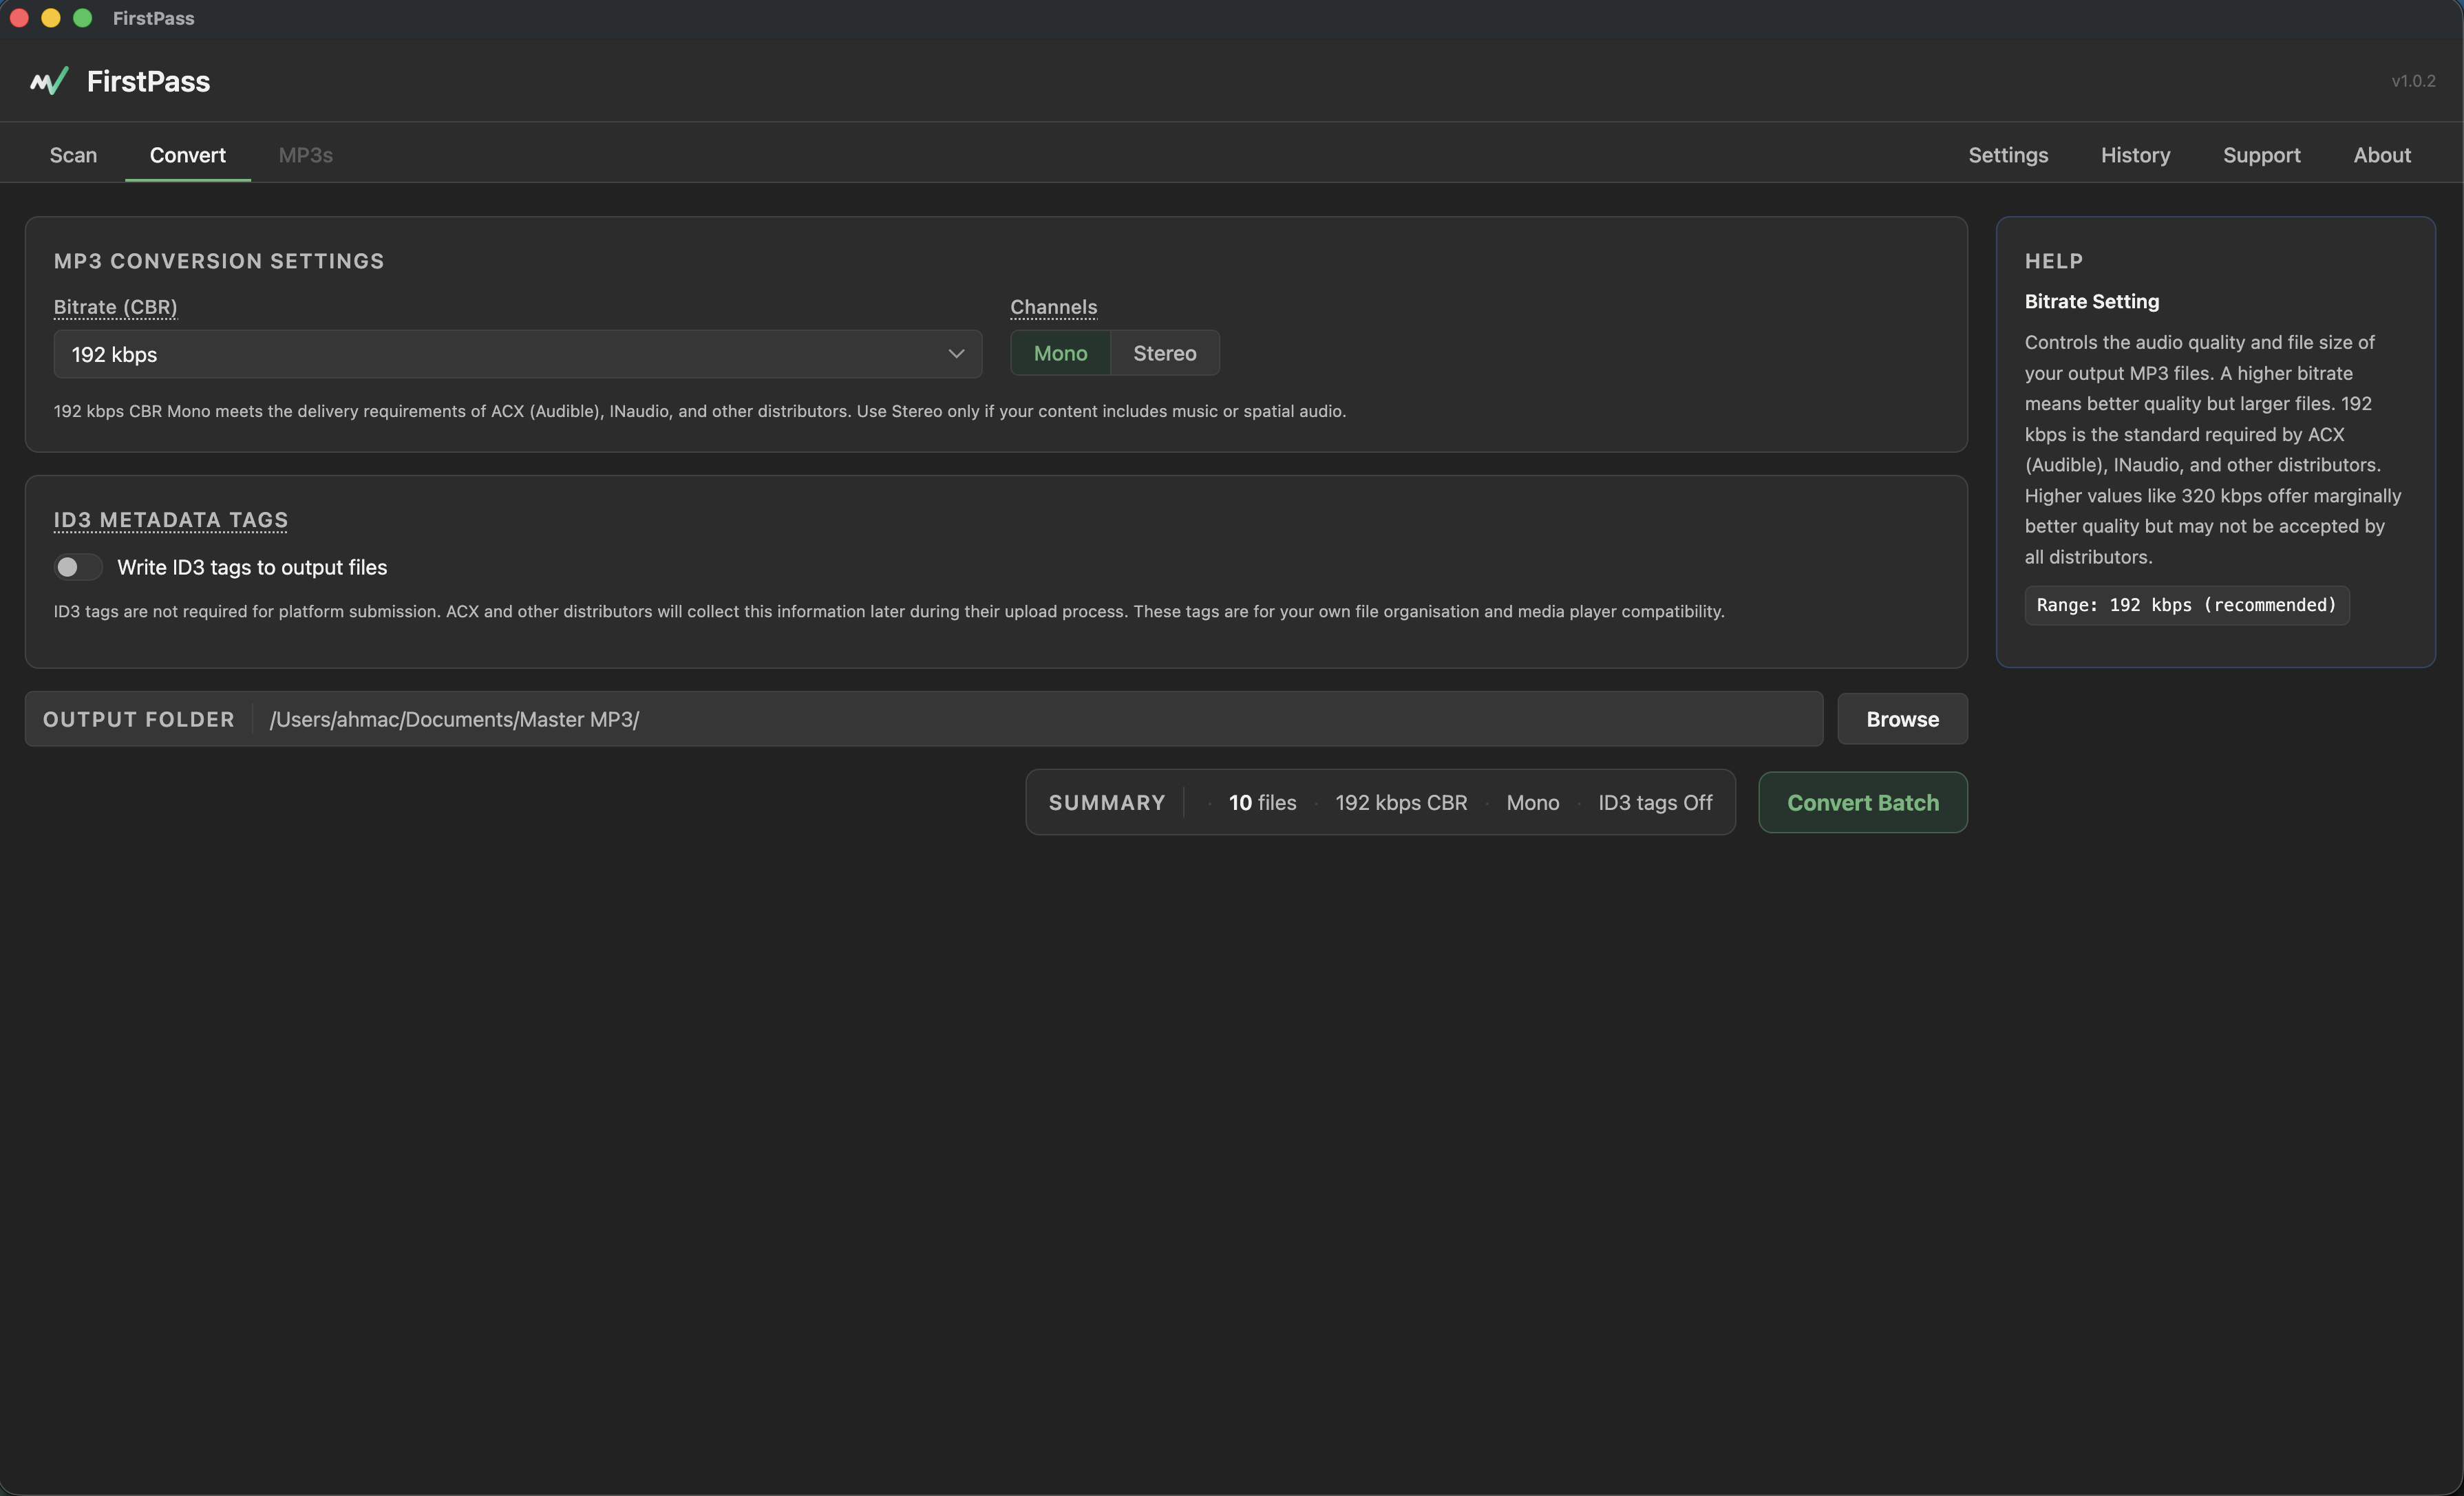Click the SUMMARY label
Viewport: 2464px width, 1496px height.
coord(1107,802)
